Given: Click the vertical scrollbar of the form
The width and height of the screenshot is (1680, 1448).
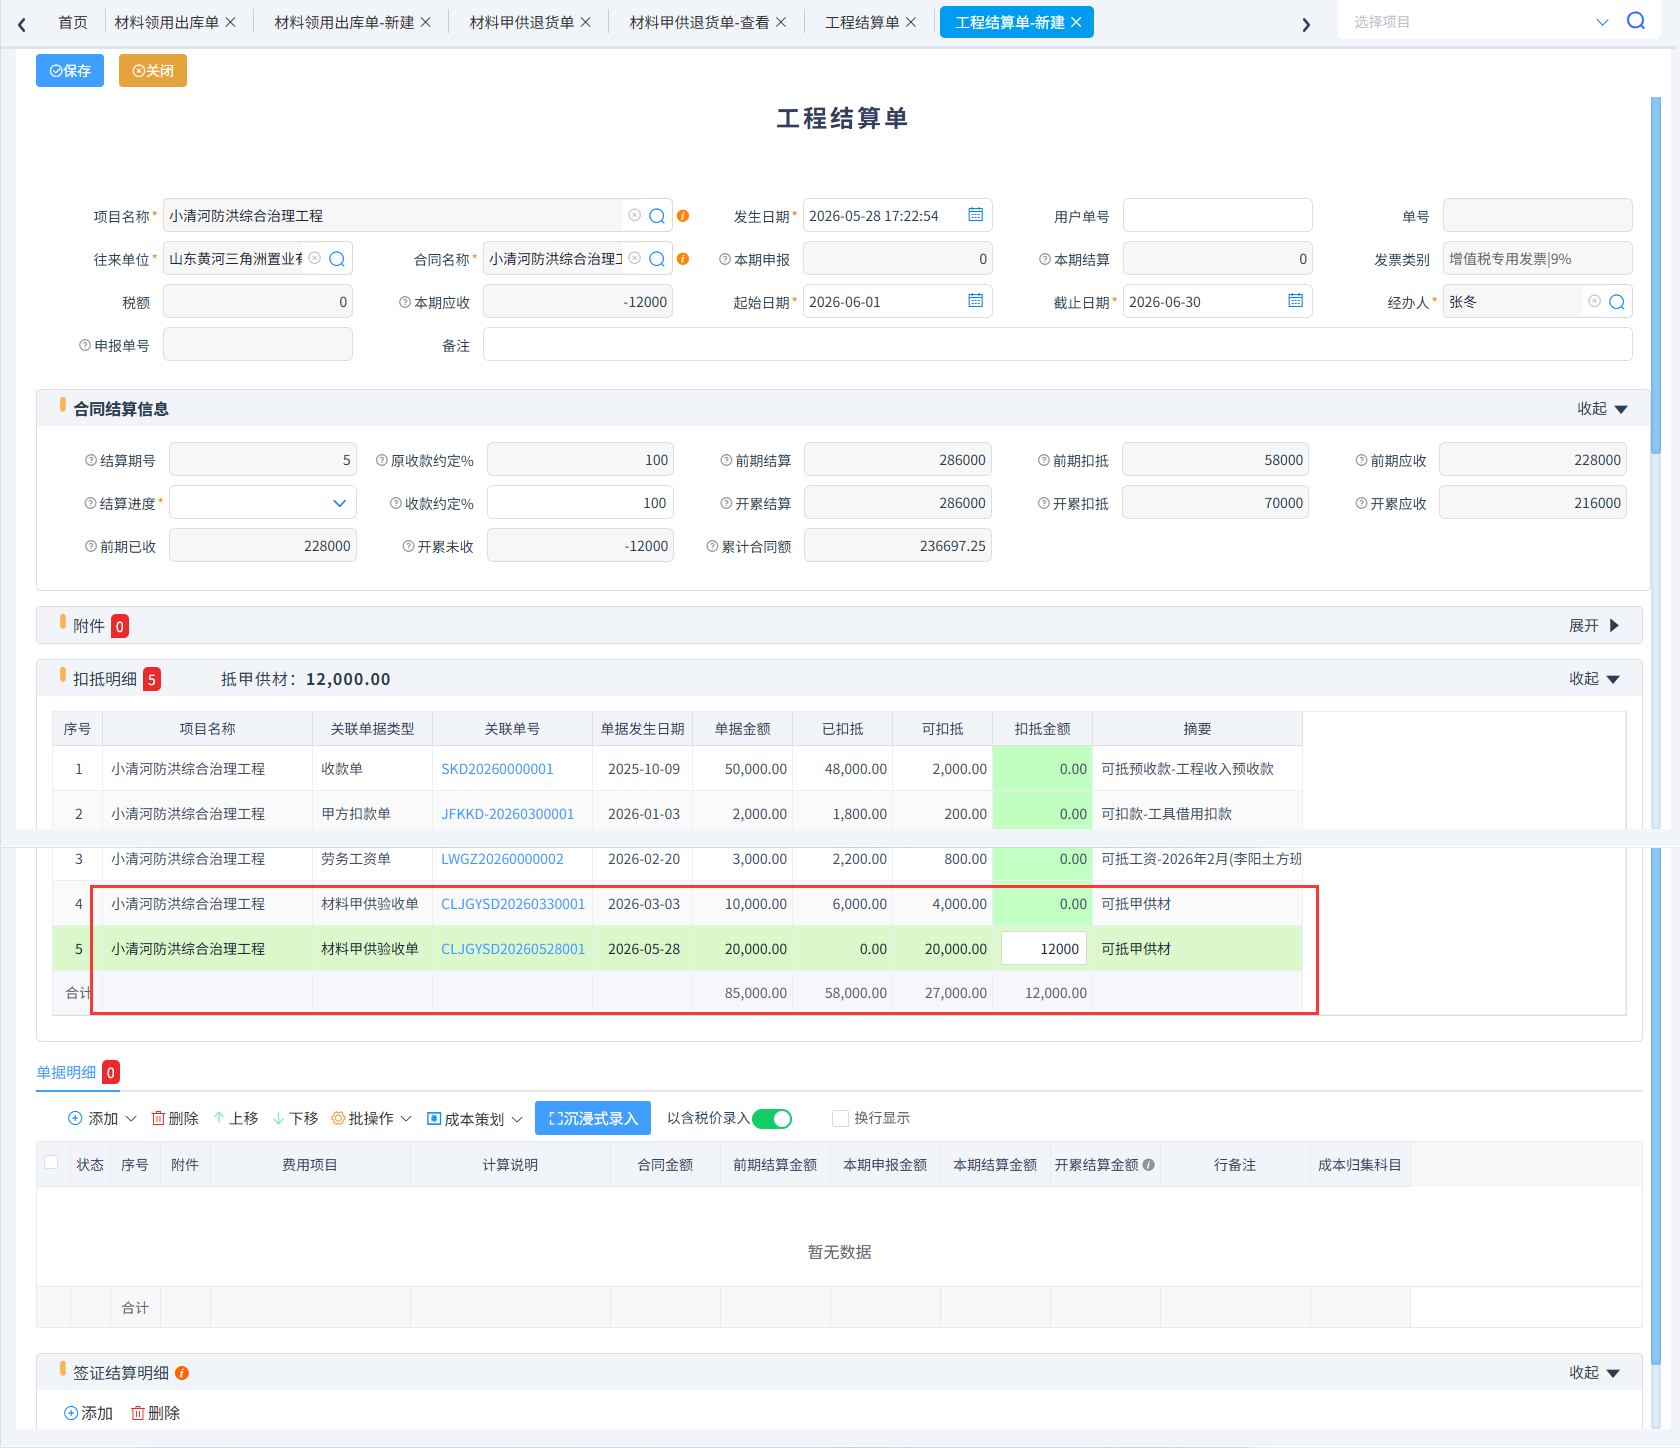Looking at the screenshot, I should click(1656, 275).
